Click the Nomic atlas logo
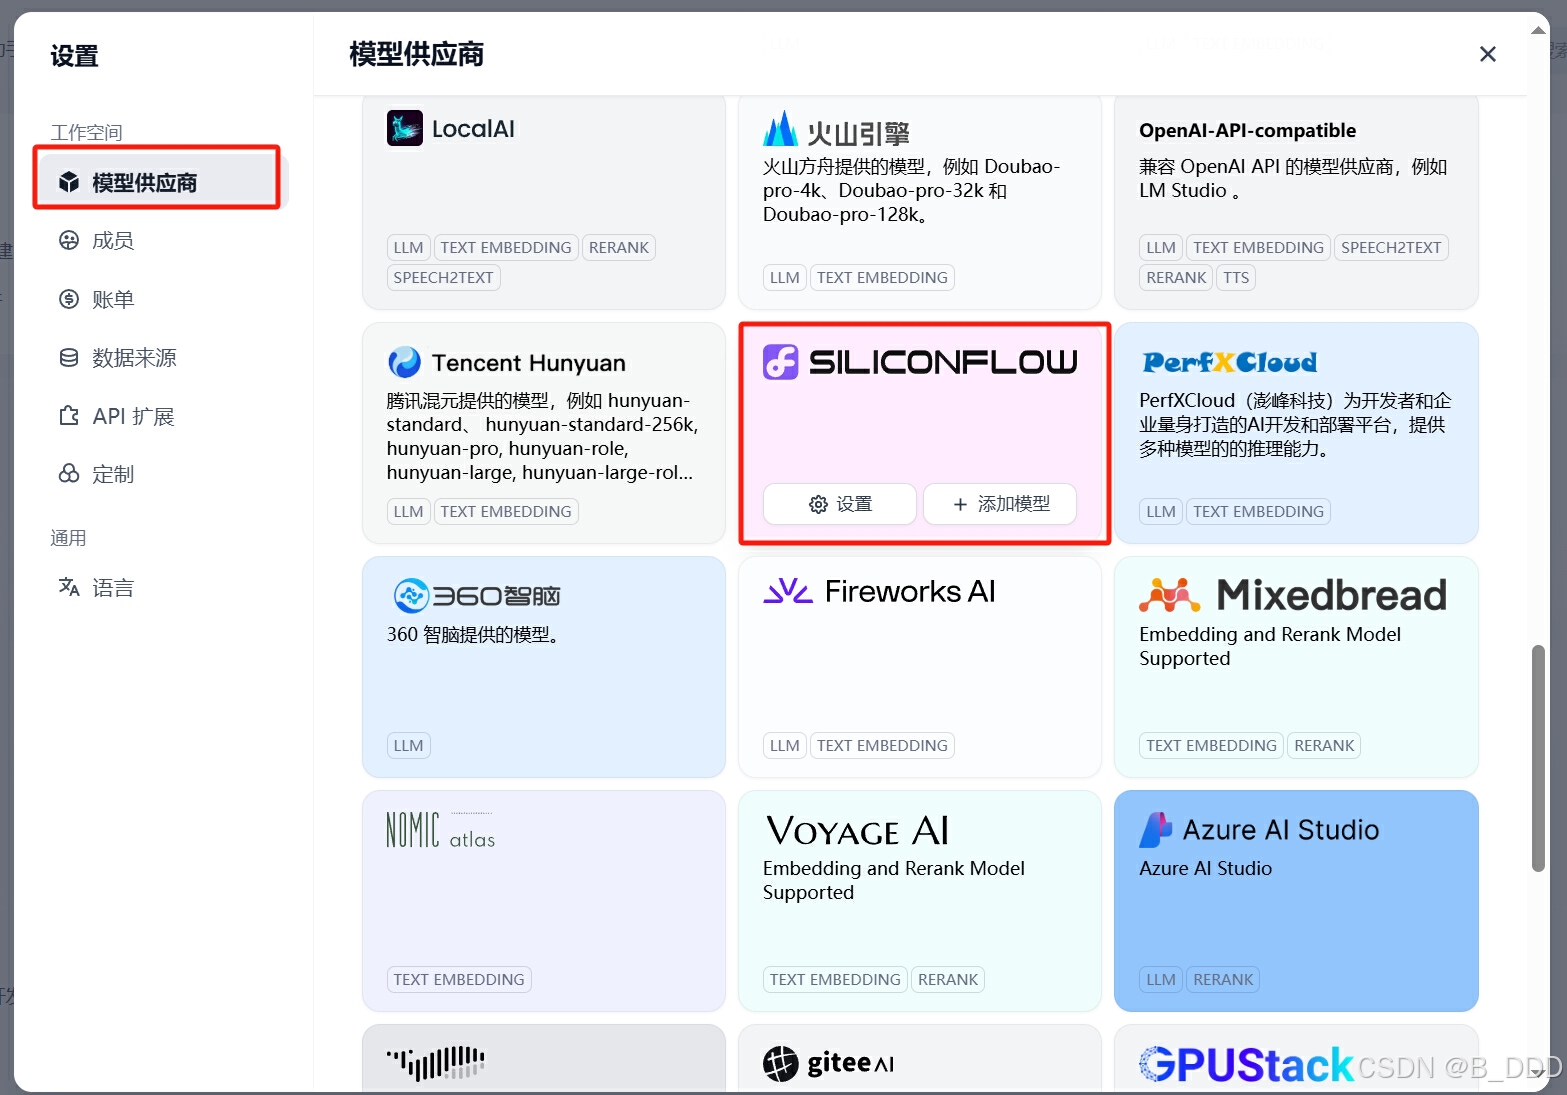Image resolution: width=1567 pixels, height=1095 pixels. pos(441,830)
